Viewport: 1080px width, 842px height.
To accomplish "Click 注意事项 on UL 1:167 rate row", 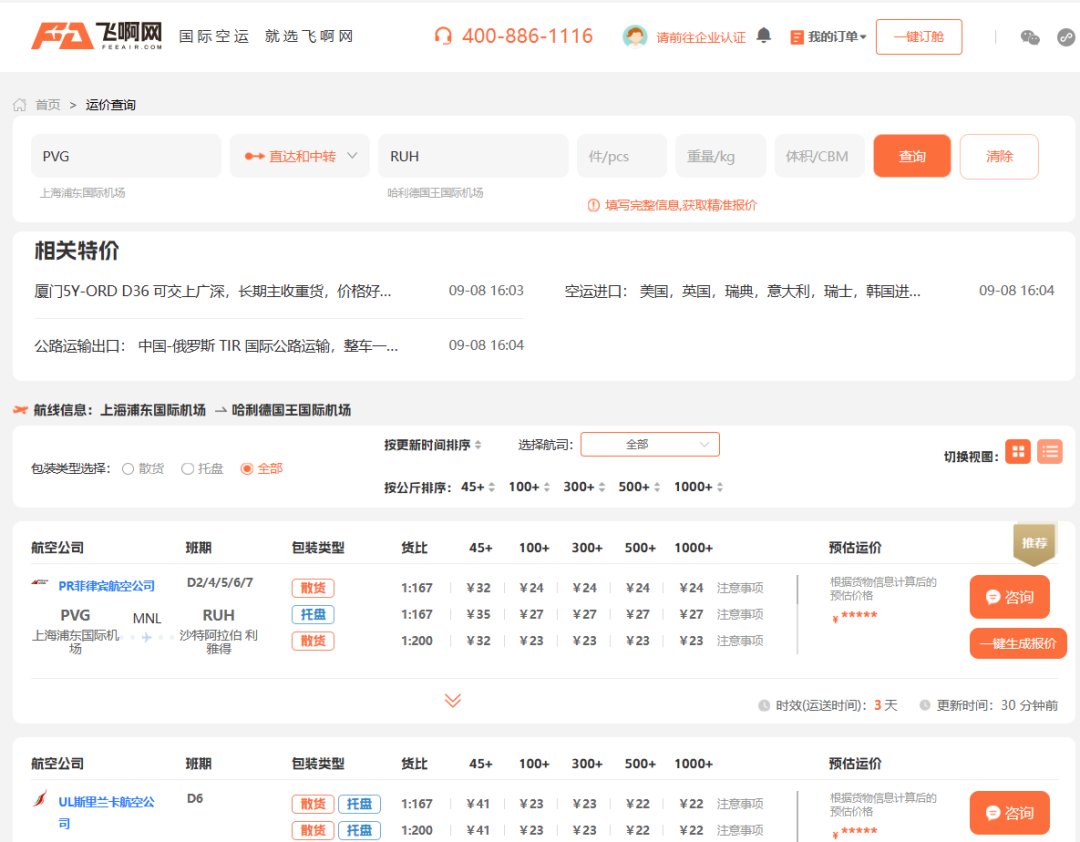I will (740, 804).
